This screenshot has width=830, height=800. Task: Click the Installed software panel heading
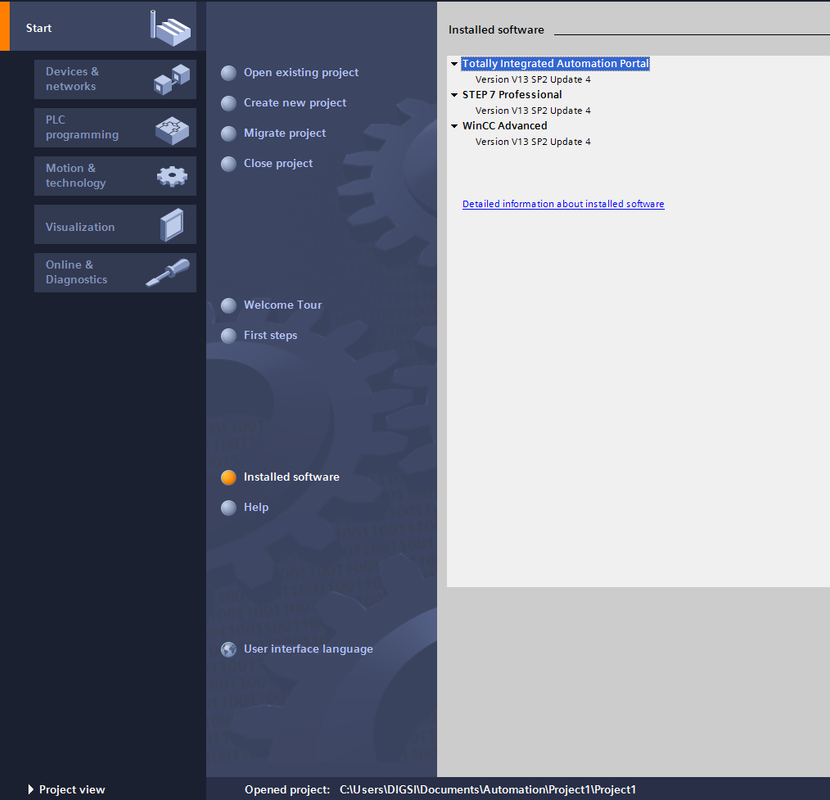click(x=496, y=30)
